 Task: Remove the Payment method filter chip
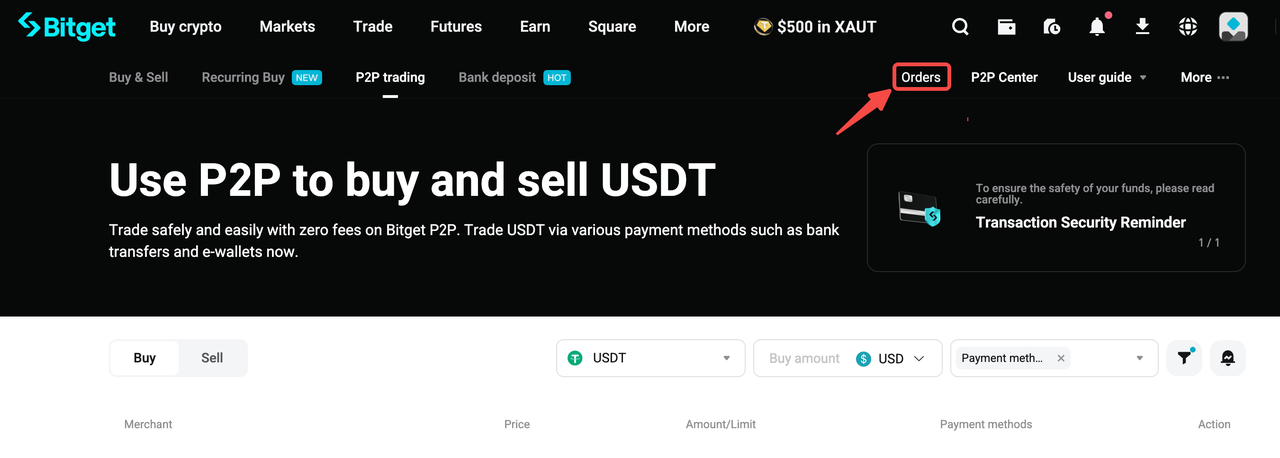(1061, 358)
